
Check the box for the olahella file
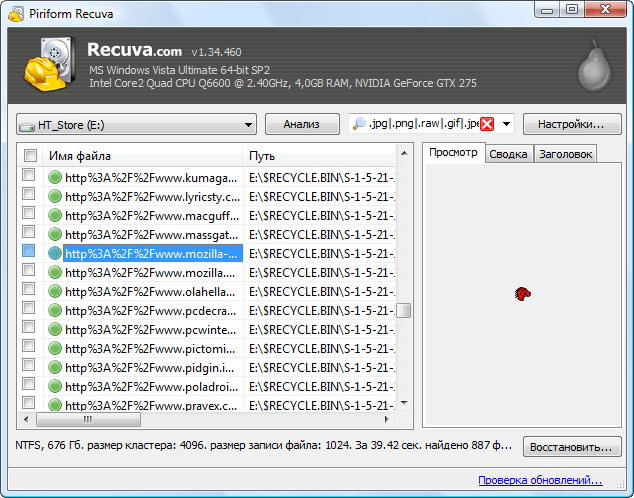coord(29,289)
